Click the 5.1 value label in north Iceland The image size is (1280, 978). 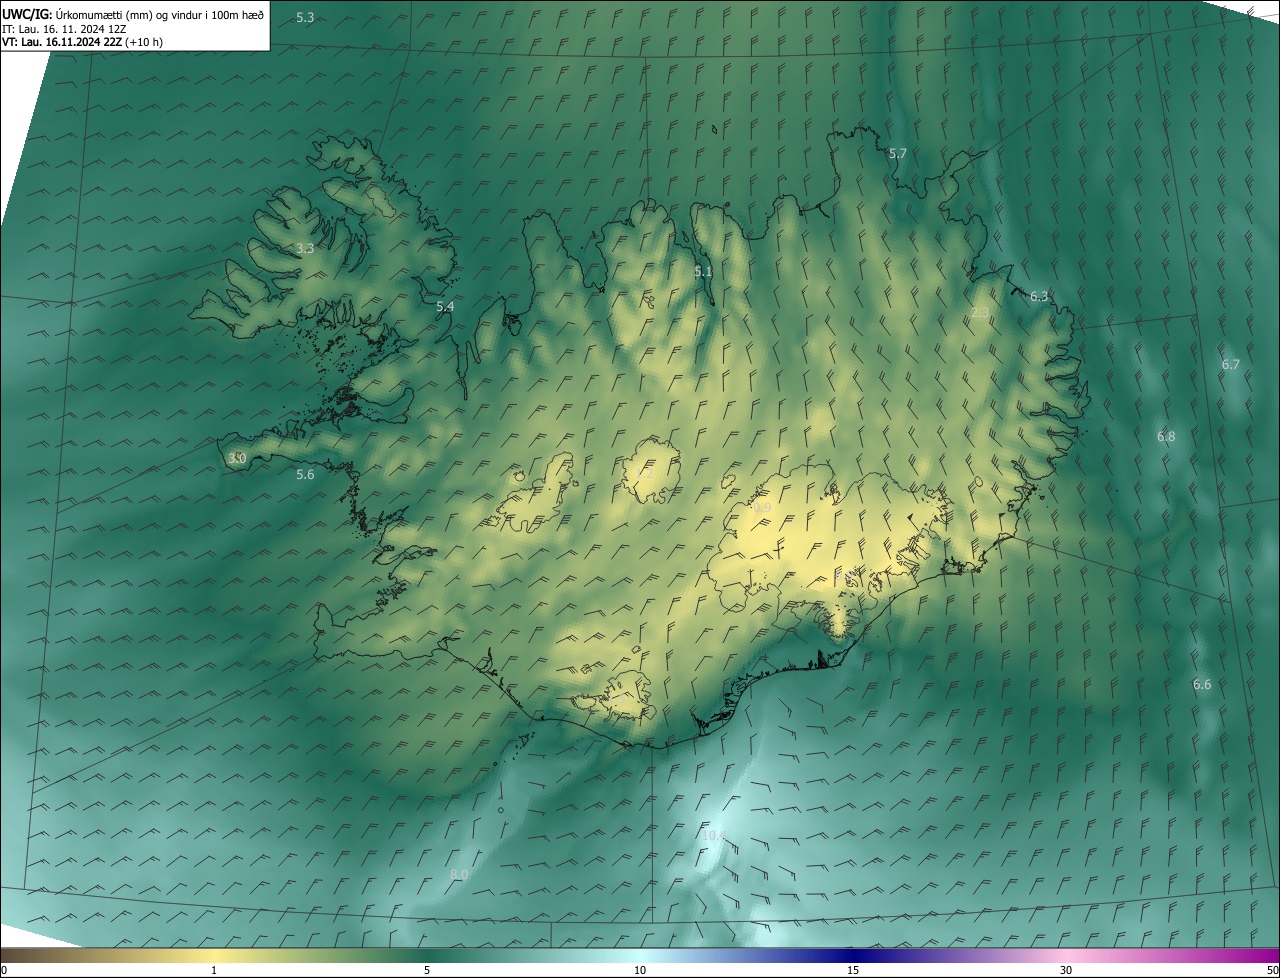[x=703, y=271]
